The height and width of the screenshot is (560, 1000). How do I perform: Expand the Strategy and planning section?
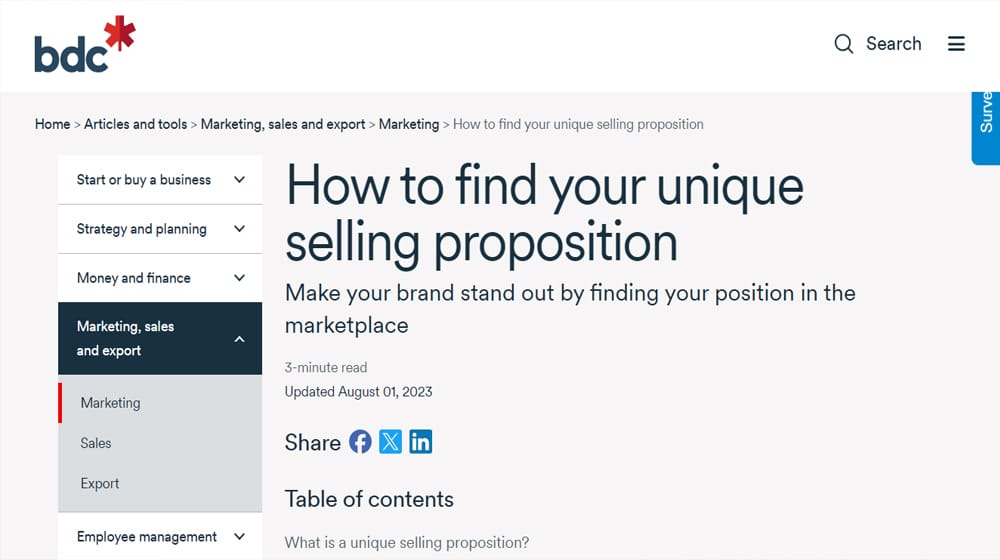(x=160, y=229)
